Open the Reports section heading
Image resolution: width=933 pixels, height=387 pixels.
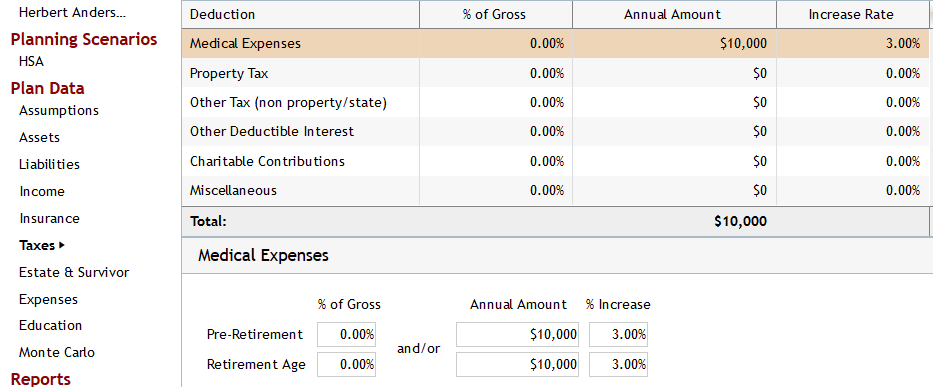(40, 379)
